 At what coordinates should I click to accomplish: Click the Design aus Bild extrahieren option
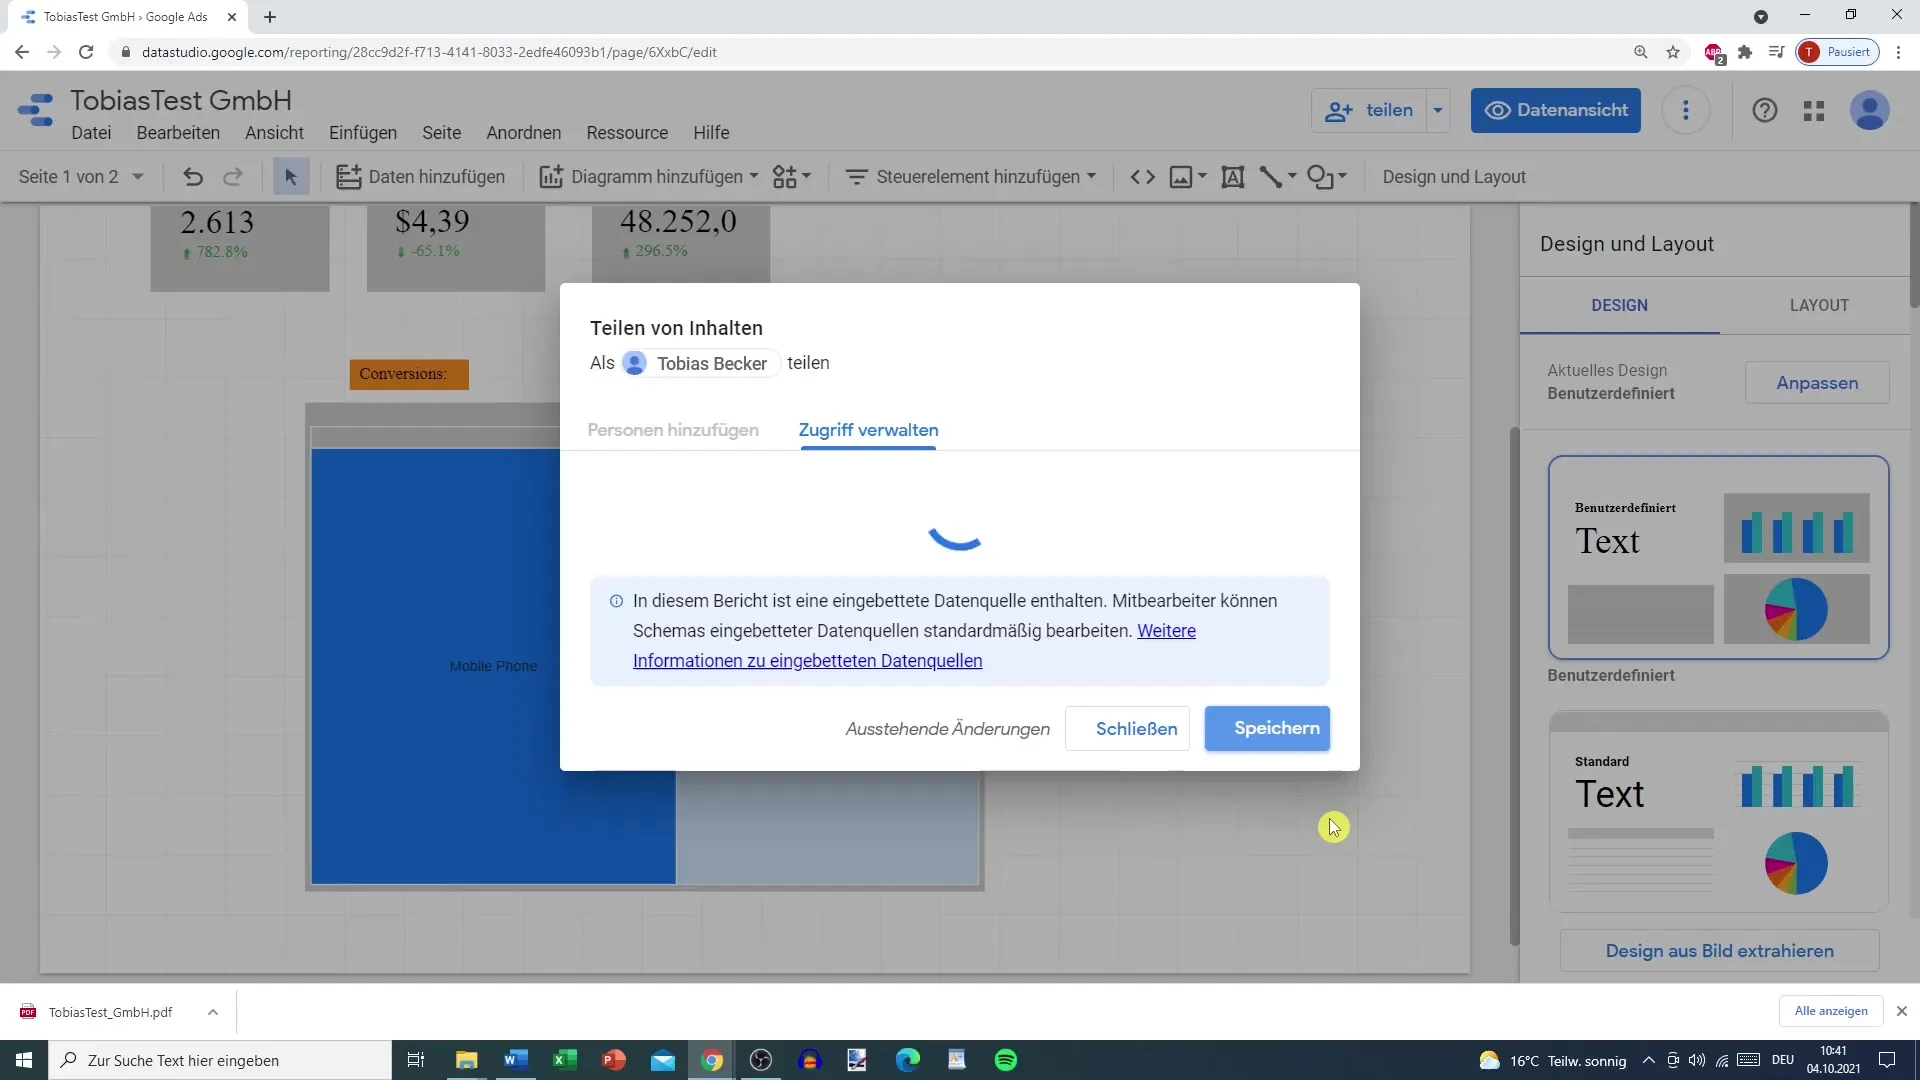1718,949
